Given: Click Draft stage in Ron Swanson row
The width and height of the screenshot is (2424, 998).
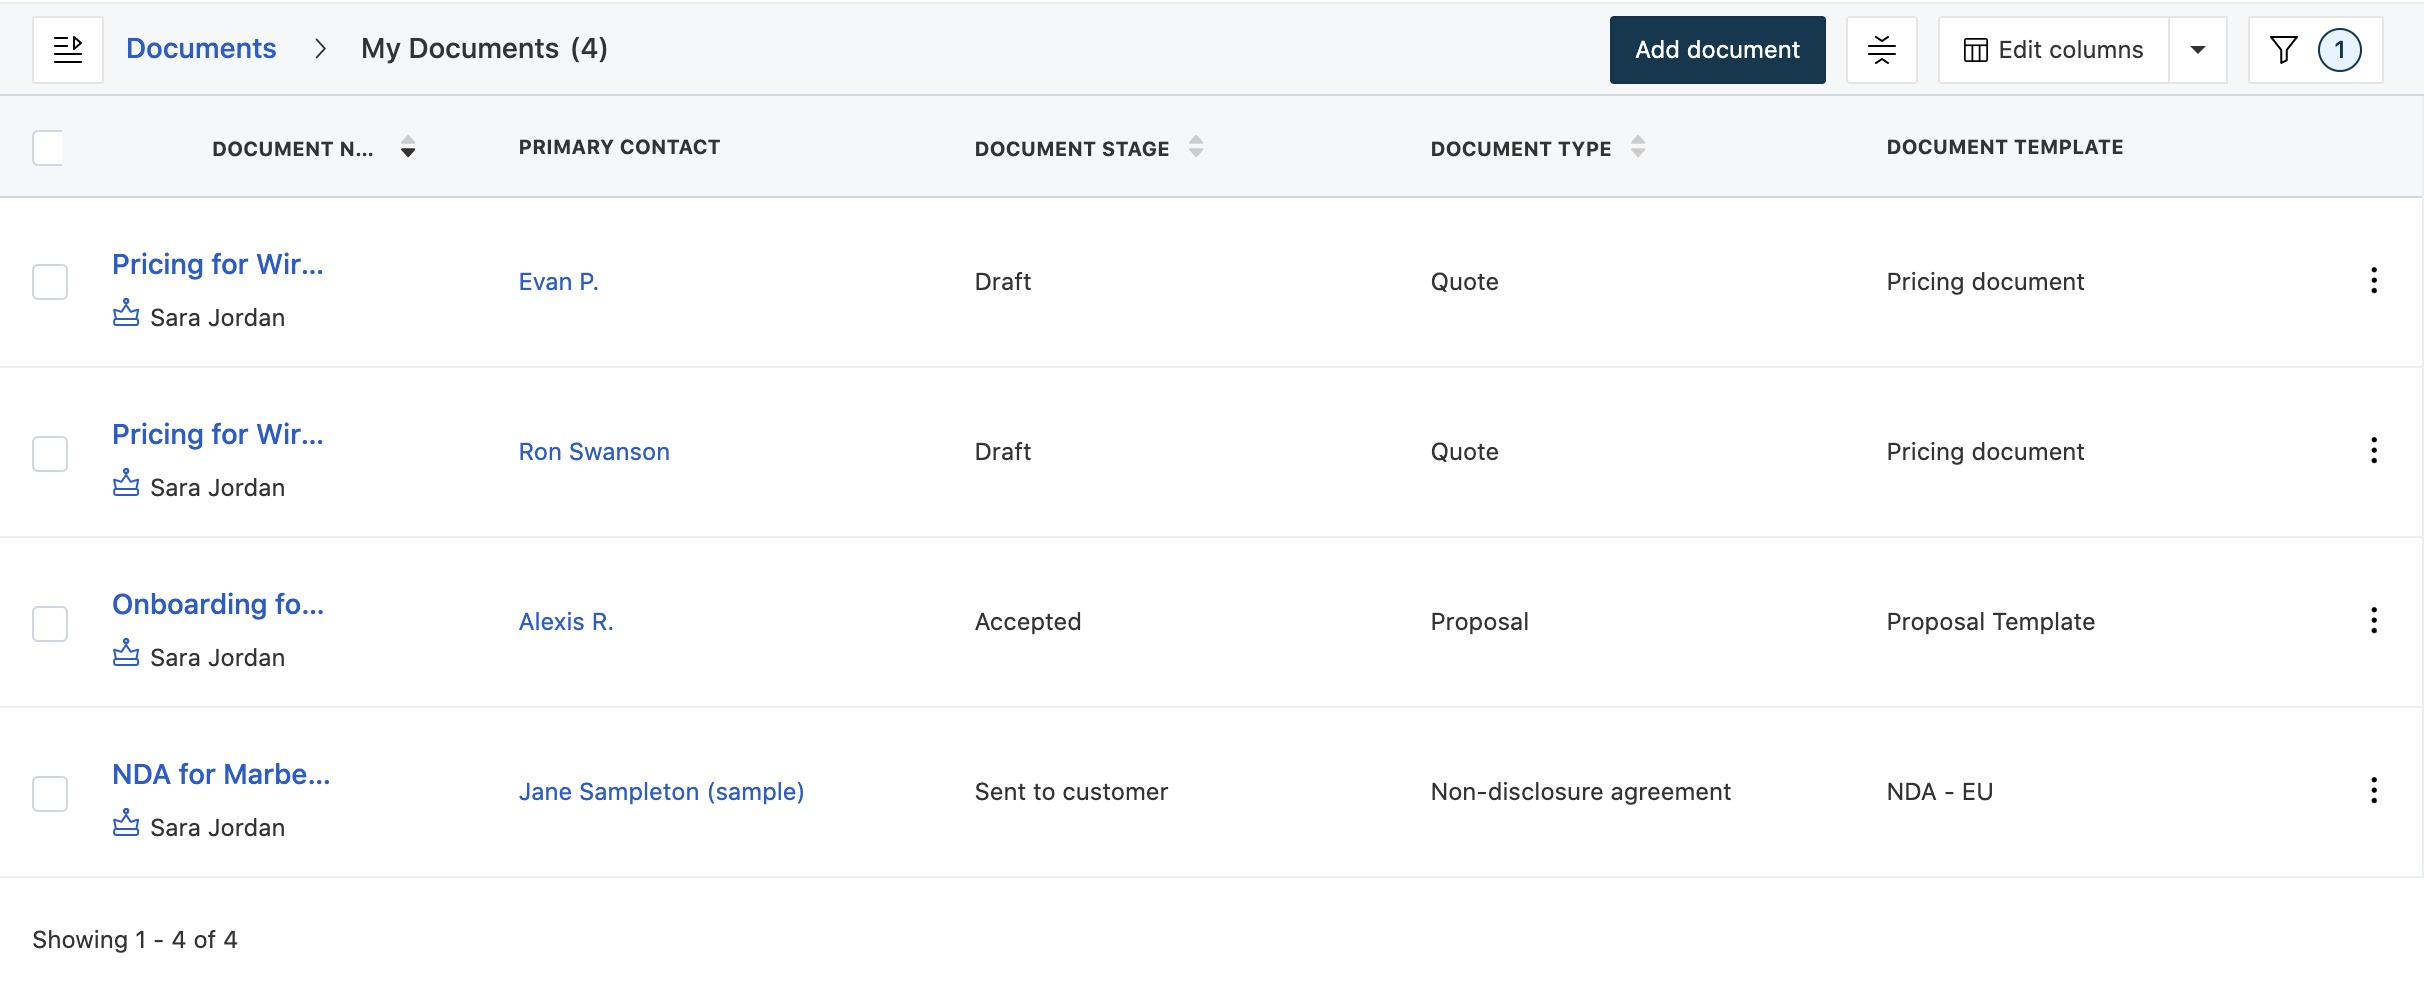Looking at the screenshot, I should [1003, 452].
